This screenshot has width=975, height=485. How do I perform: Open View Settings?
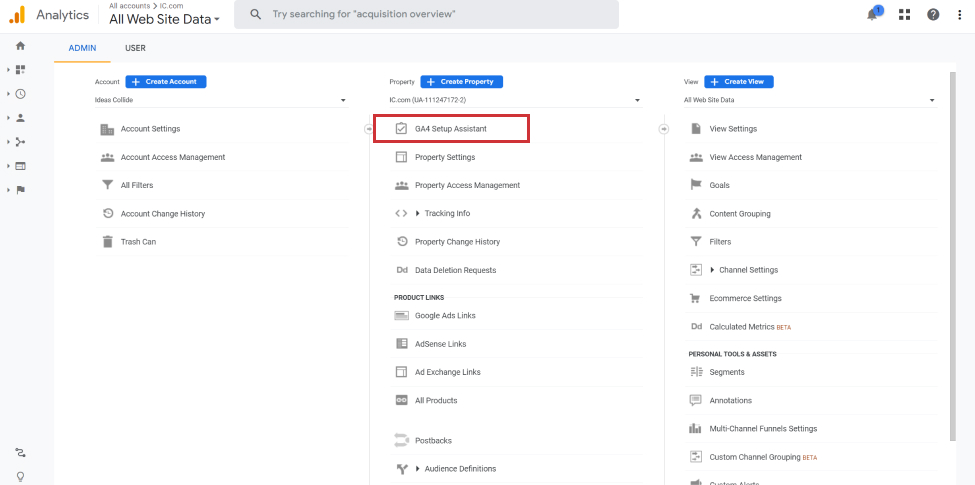pos(733,129)
